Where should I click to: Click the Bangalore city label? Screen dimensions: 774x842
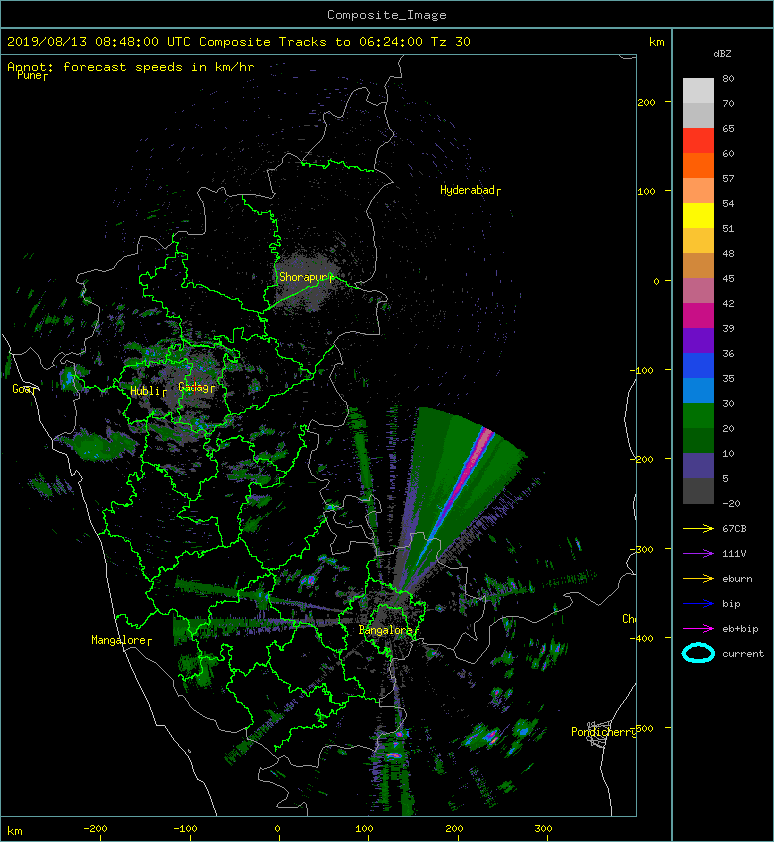(x=388, y=630)
